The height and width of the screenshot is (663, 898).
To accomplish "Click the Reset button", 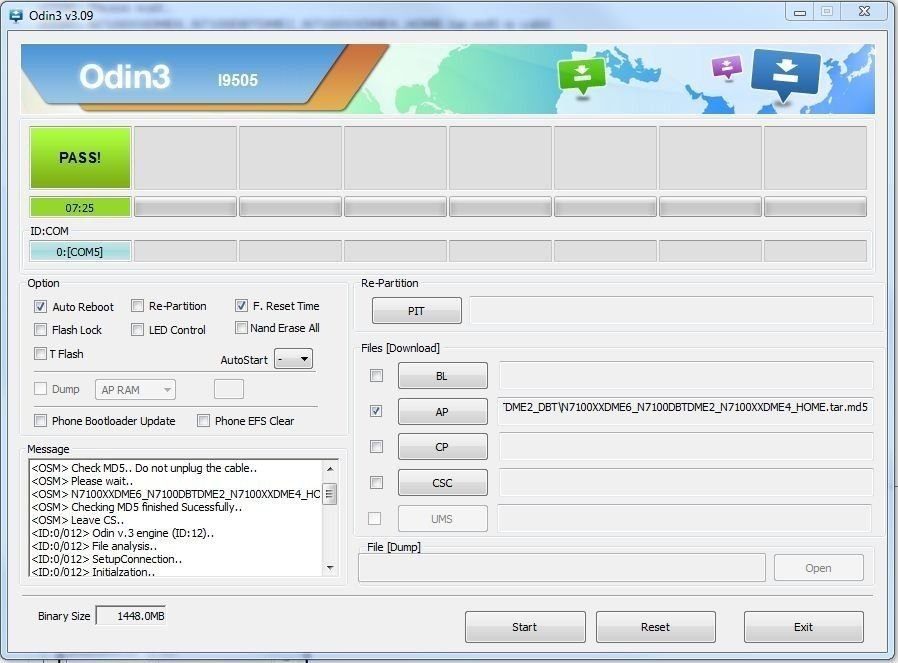I will (656, 627).
